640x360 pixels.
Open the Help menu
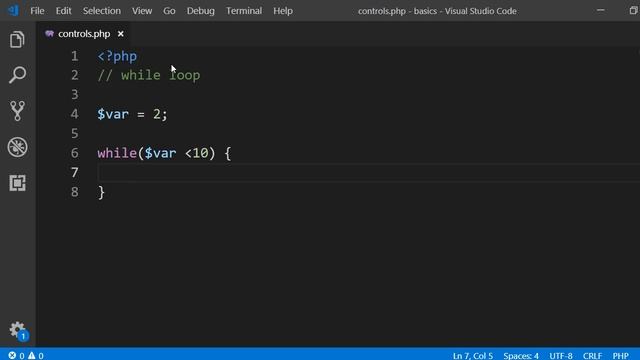[283, 11]
